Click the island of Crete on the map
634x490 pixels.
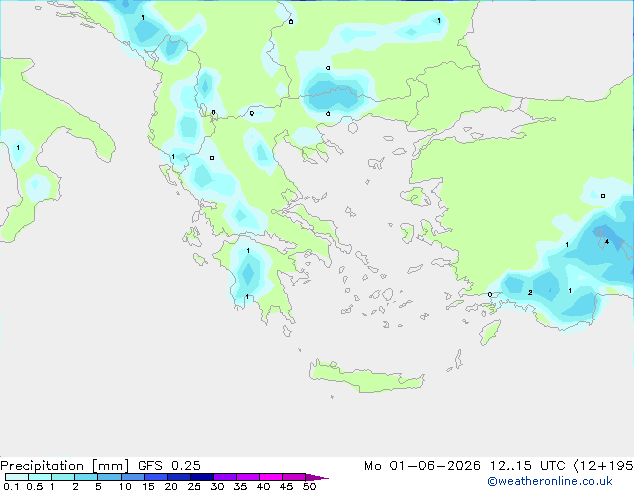pyautogui.click(x=366, y=376)
